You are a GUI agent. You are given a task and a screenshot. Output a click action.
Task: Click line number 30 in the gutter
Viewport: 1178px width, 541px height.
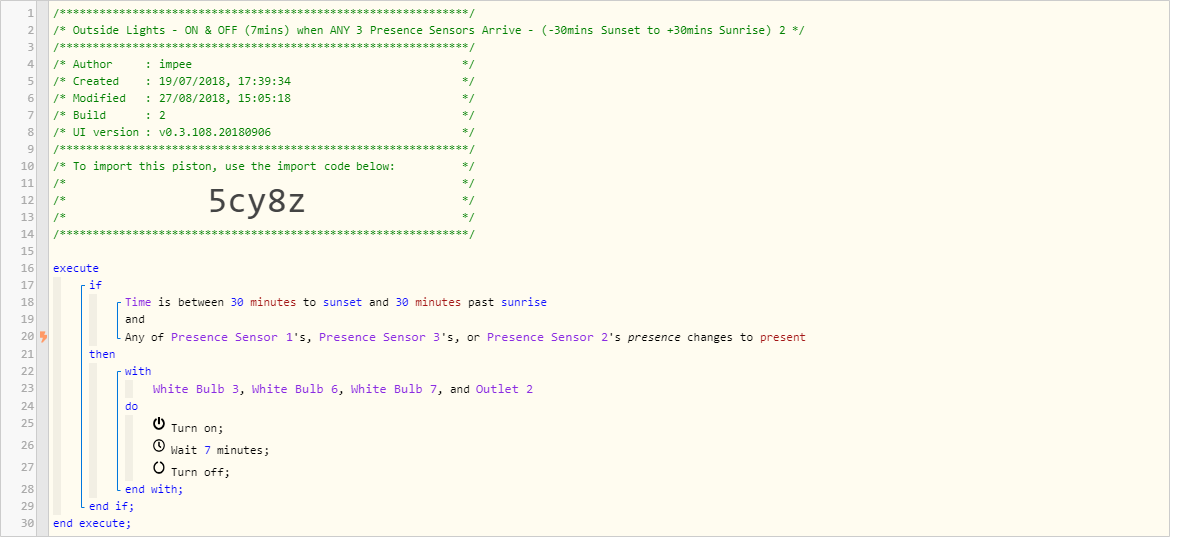(x=28, y=524)
